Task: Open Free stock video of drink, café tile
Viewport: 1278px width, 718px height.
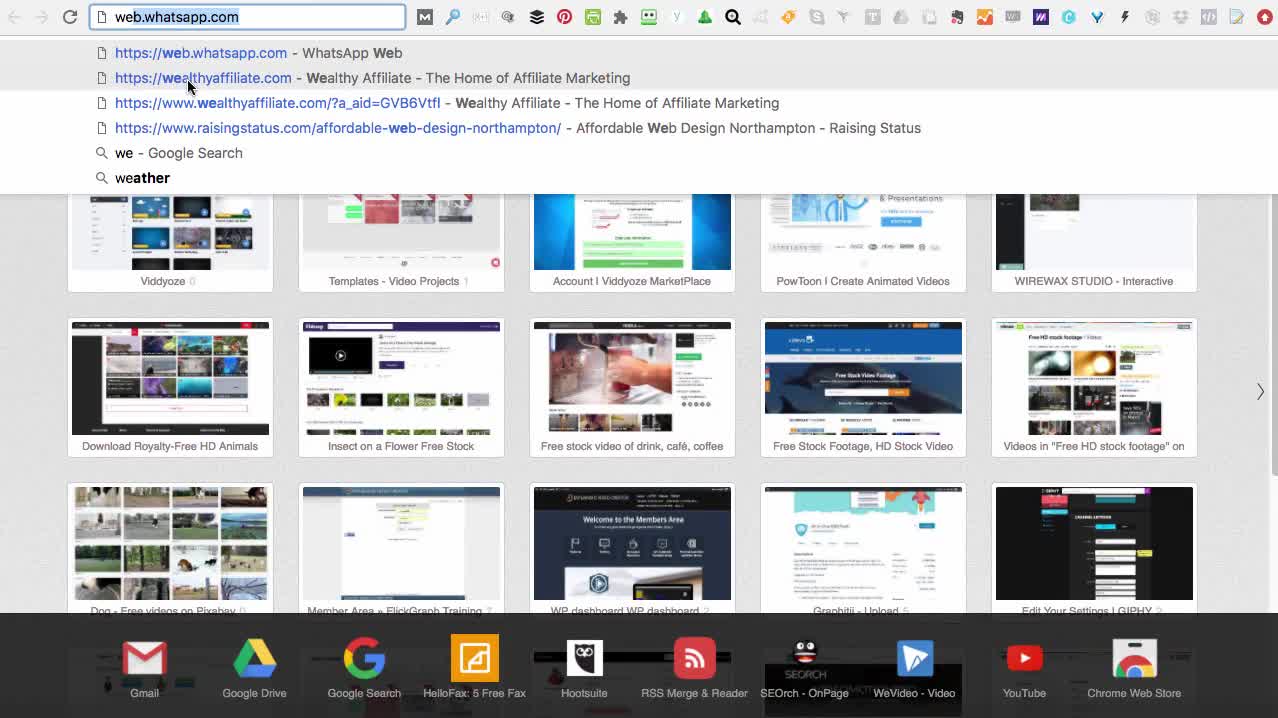Action: click(x=632, y=387)
